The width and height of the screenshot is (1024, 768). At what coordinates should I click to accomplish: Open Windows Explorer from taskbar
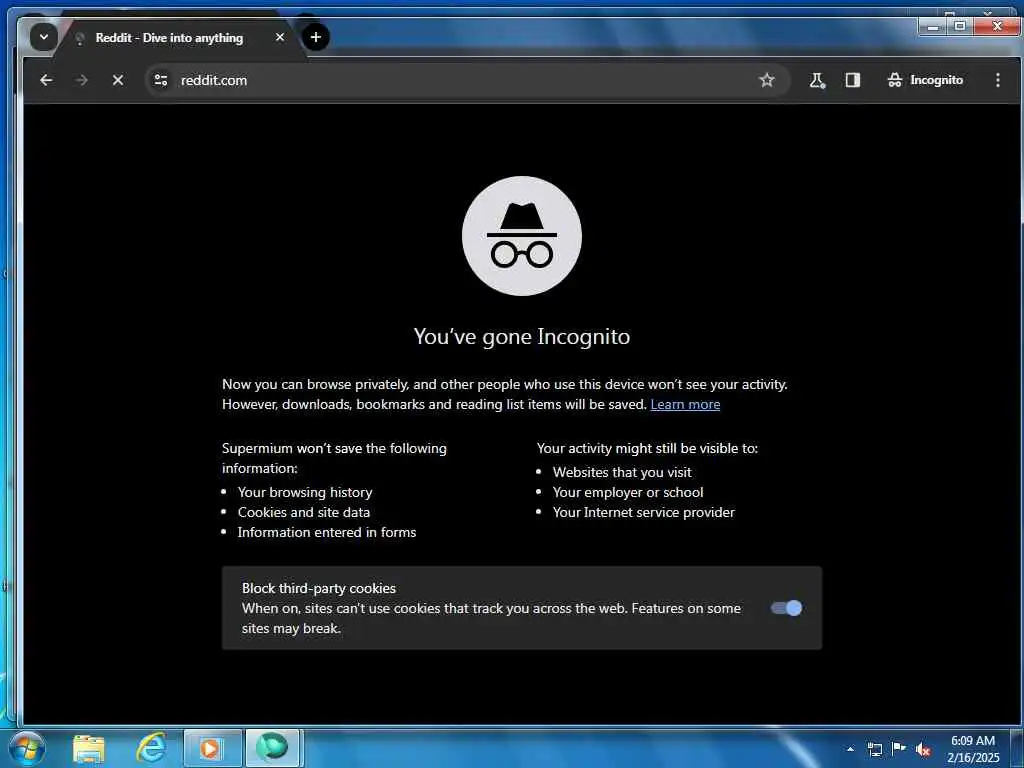point(89,748)
